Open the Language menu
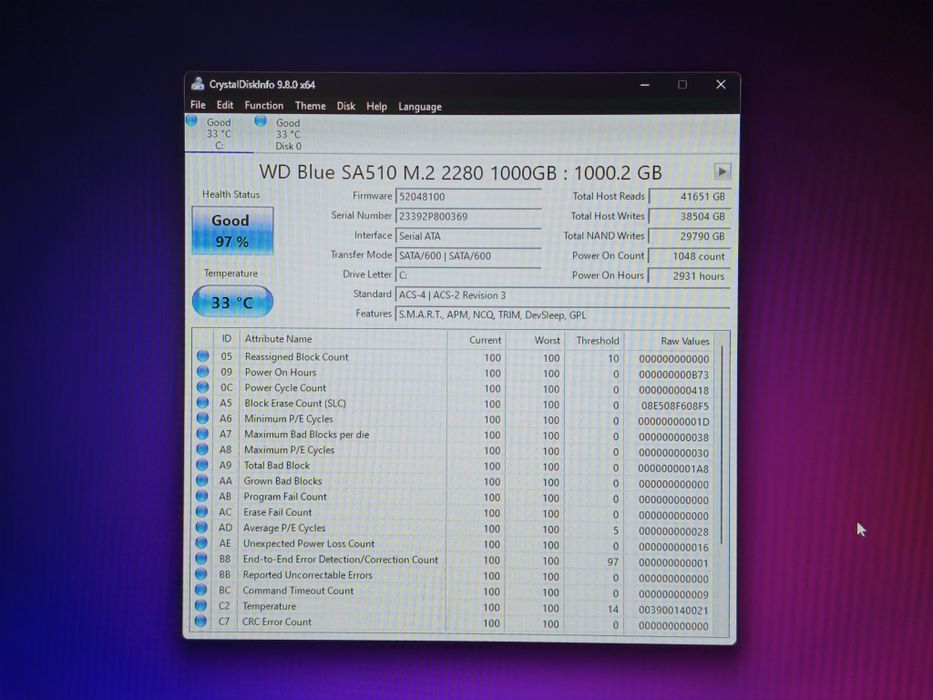 420,107
